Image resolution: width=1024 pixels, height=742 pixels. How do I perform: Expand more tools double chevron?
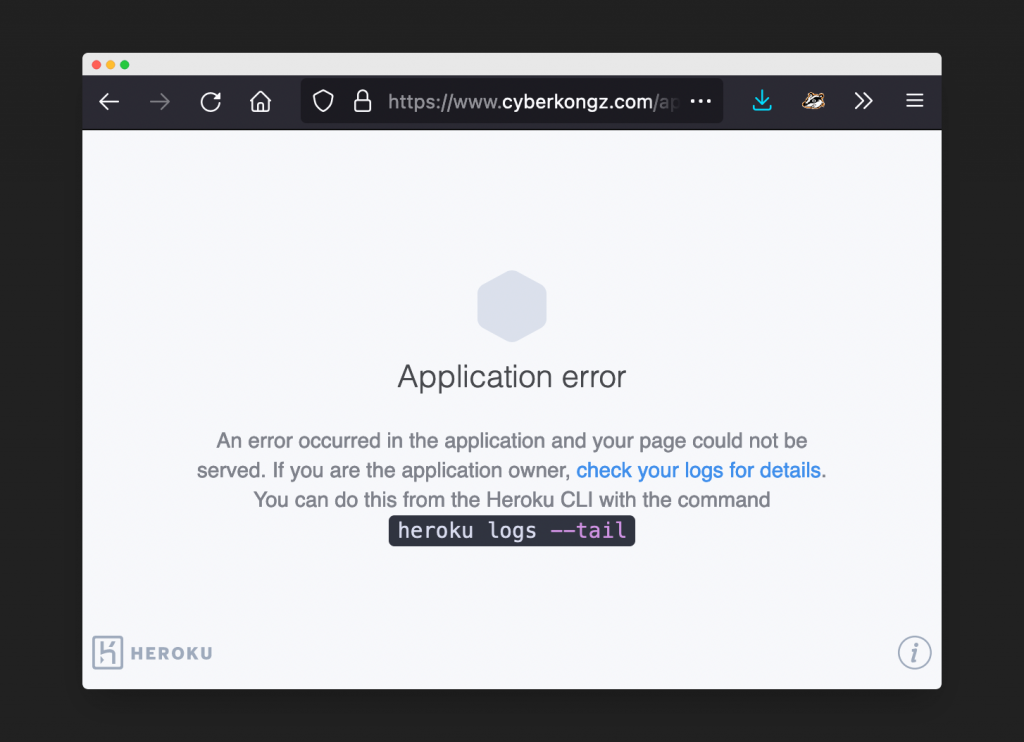[x=863, y=101]
